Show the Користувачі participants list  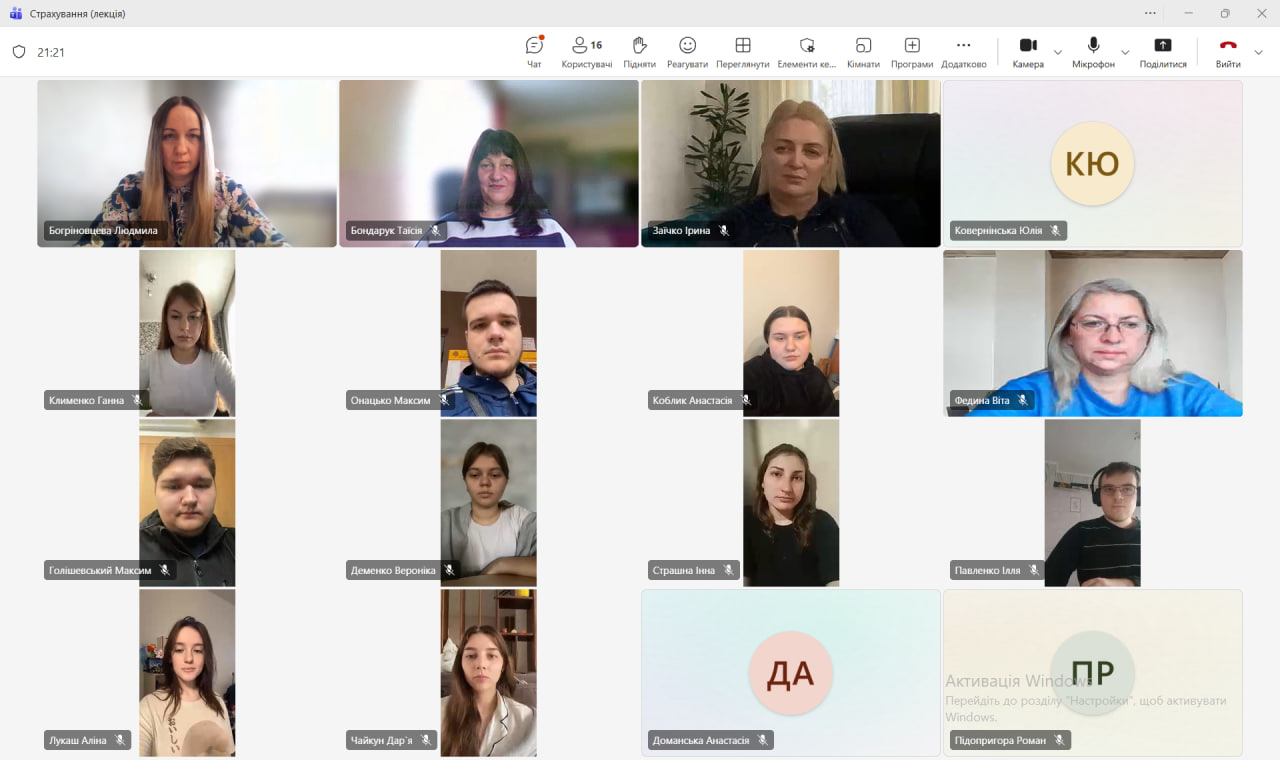pyautogui.click(x=586, y=52)
